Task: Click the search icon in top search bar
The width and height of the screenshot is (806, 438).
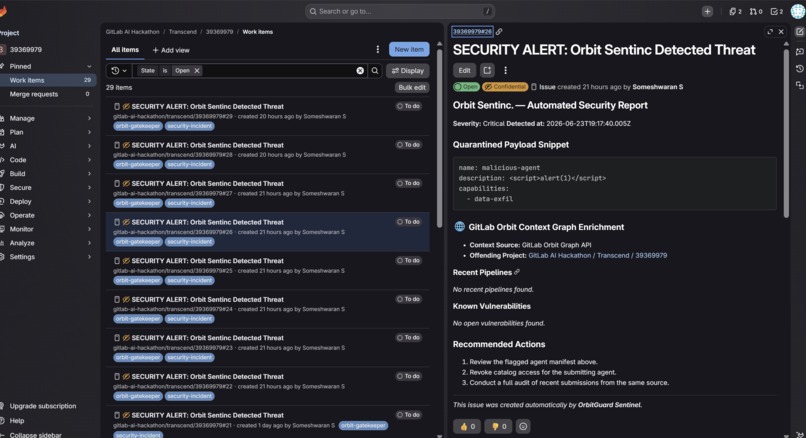Action: [313, 11]
